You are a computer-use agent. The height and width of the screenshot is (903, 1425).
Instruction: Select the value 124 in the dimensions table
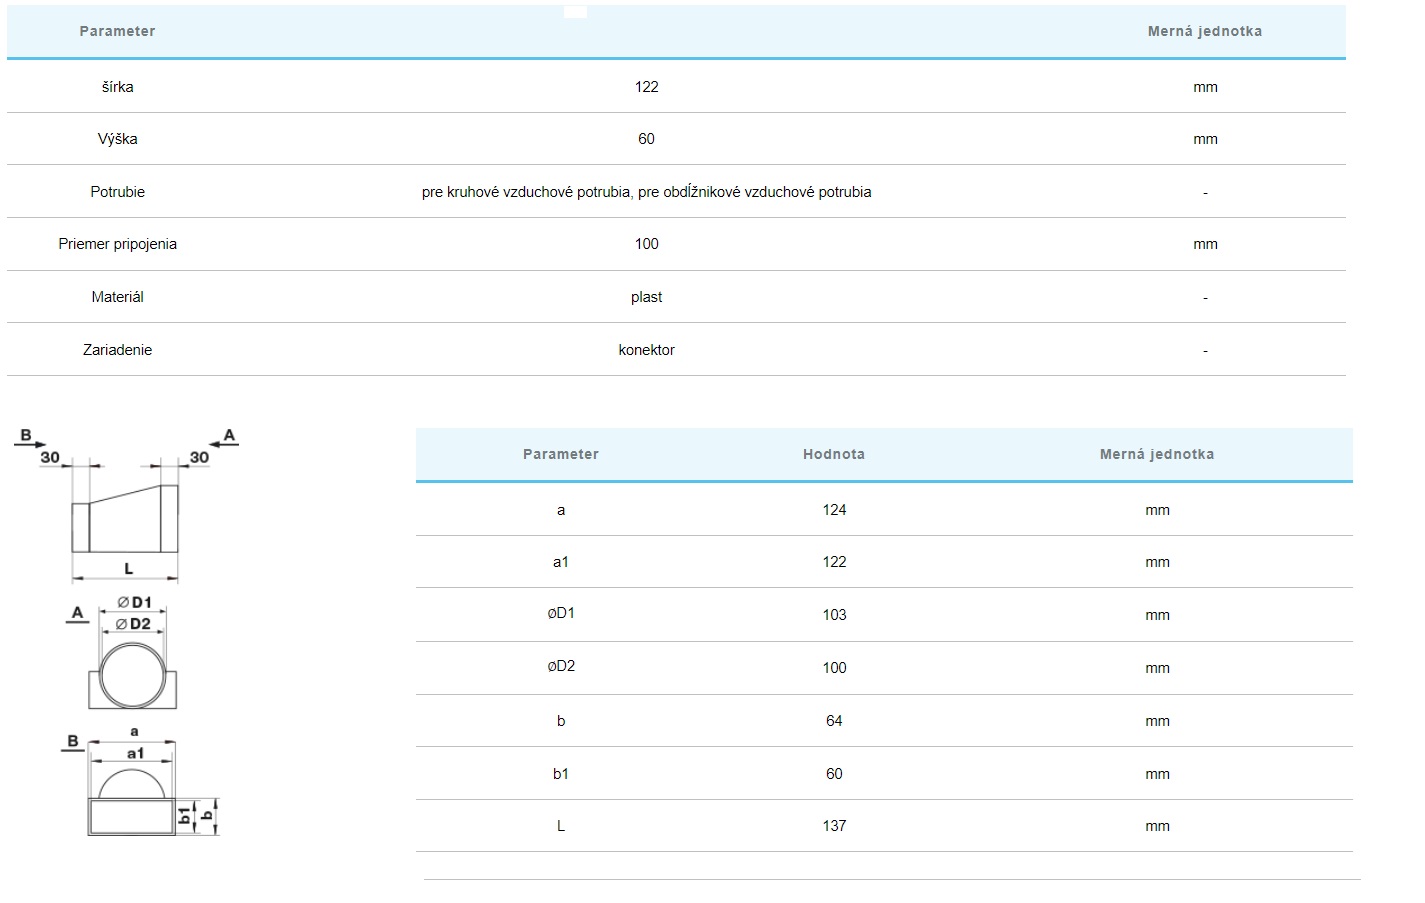point(834,510)
